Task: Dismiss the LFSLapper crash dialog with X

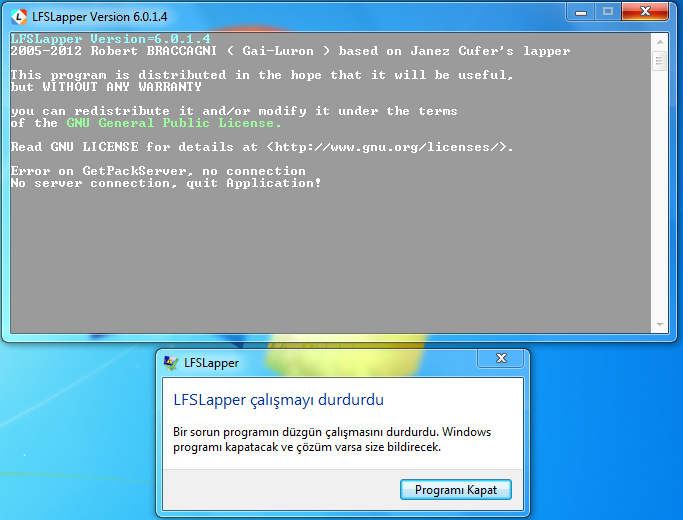Action: pos(501,358)
